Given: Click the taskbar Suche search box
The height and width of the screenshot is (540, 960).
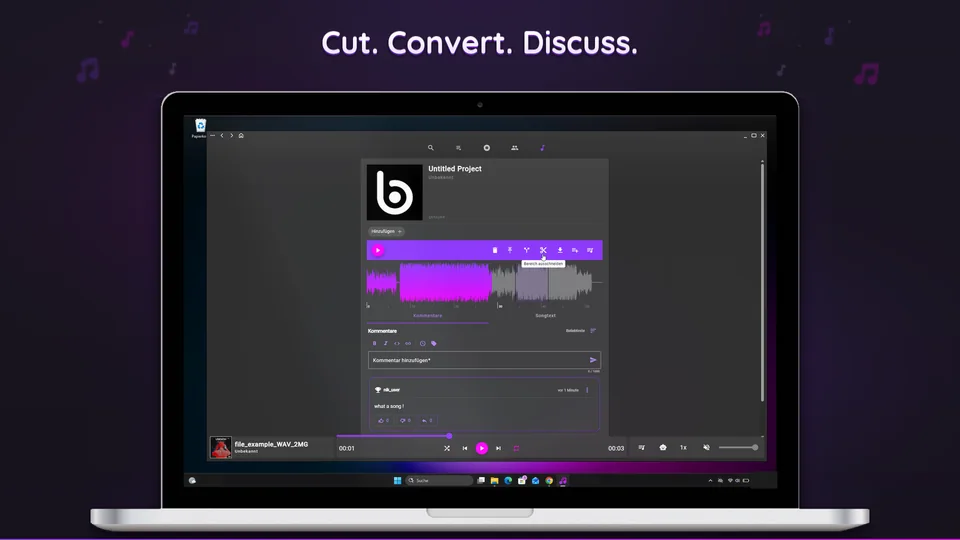Looking at the screenshot, I should 439,481.
